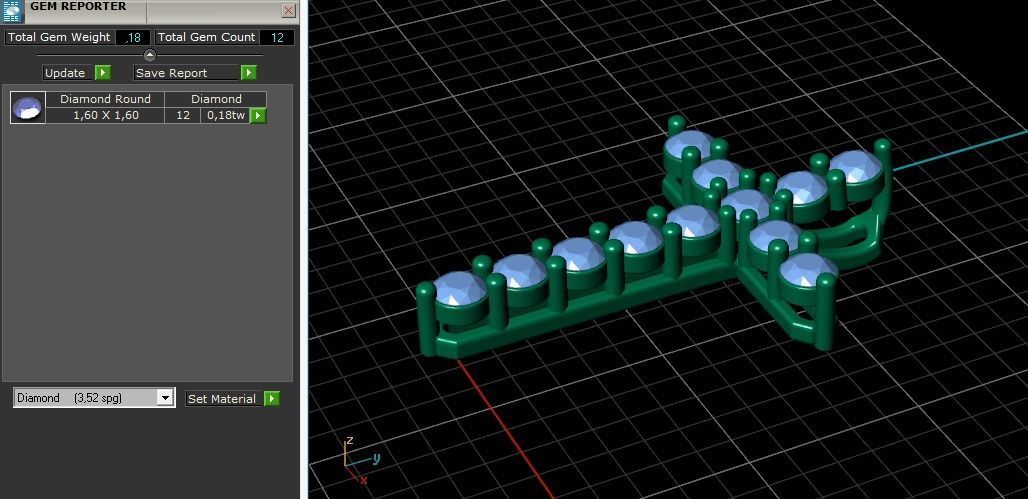The width and height of the screenshot is (1028, 499).
Task: Click the Total Gem Weight value field
Action: point(133,37)
